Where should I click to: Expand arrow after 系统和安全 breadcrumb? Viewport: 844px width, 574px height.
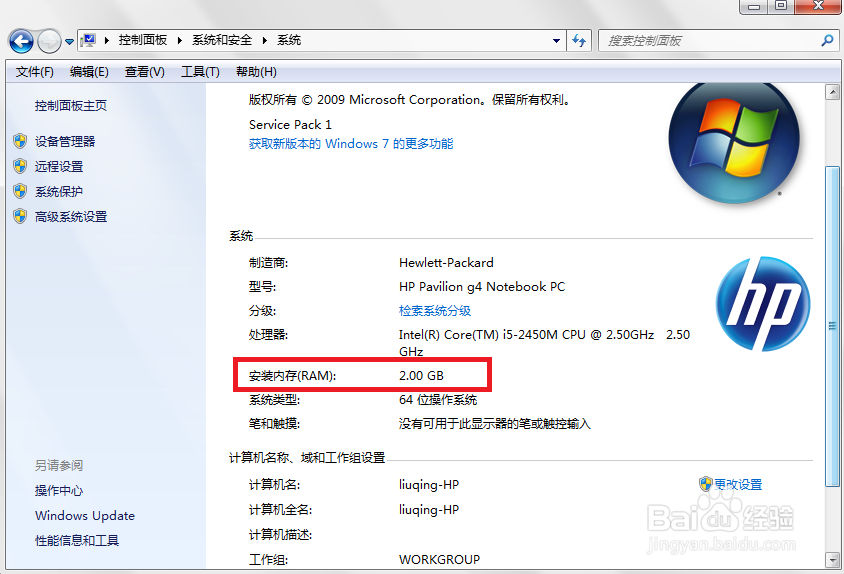point(264,40)
